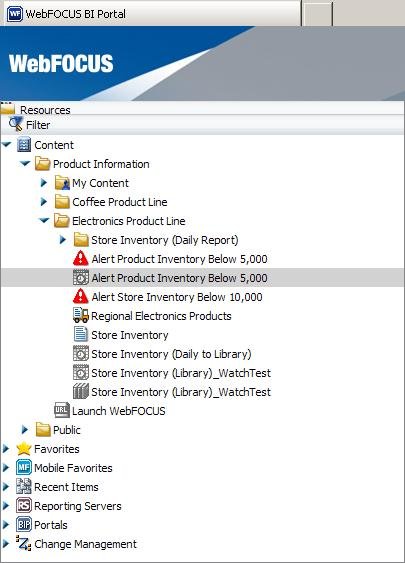This screenshot has height=563, width=405.
Task: Expand Store Inventory (Daily Report) folder
Action: (63, 240)
